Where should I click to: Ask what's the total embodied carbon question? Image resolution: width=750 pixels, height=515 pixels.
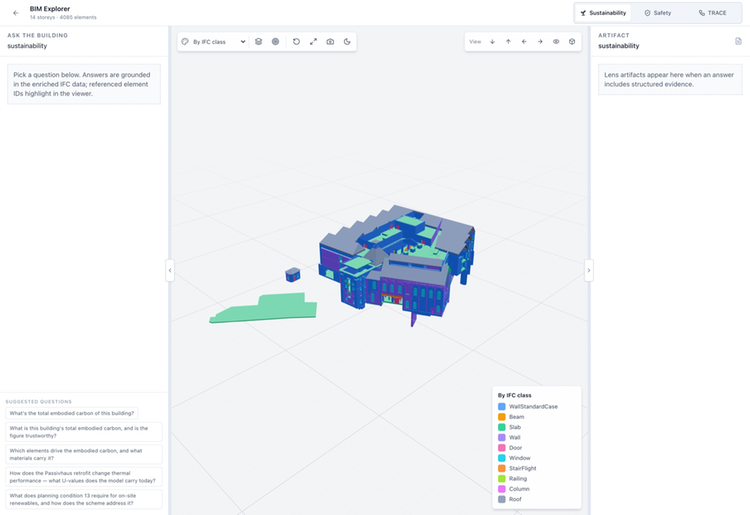72,413
